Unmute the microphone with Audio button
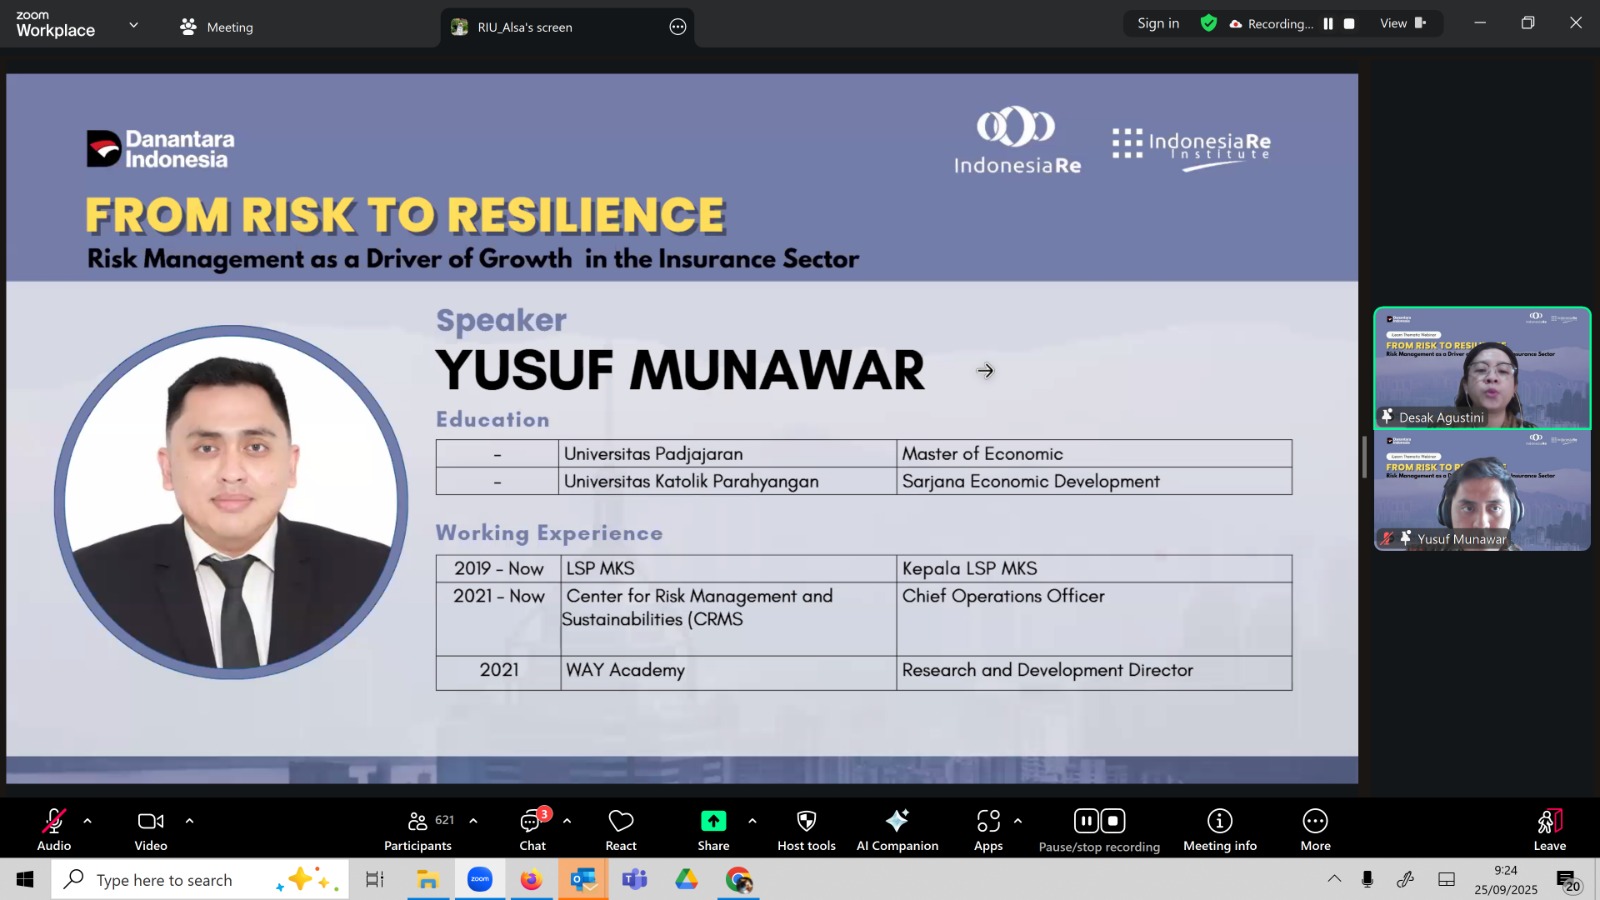This screenshot has width=1600, height=900. [x=54, y=829]
